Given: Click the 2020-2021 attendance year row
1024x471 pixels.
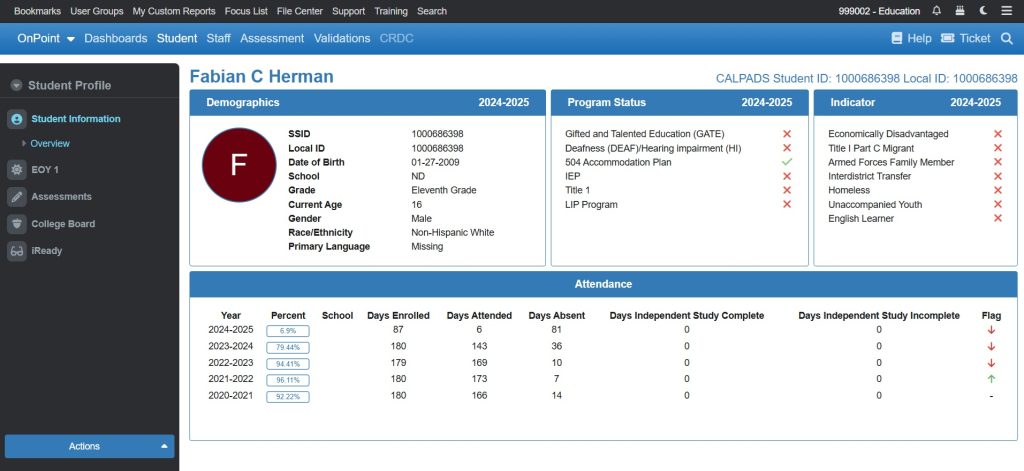Looking at the screenshot, I should point(603,395).
